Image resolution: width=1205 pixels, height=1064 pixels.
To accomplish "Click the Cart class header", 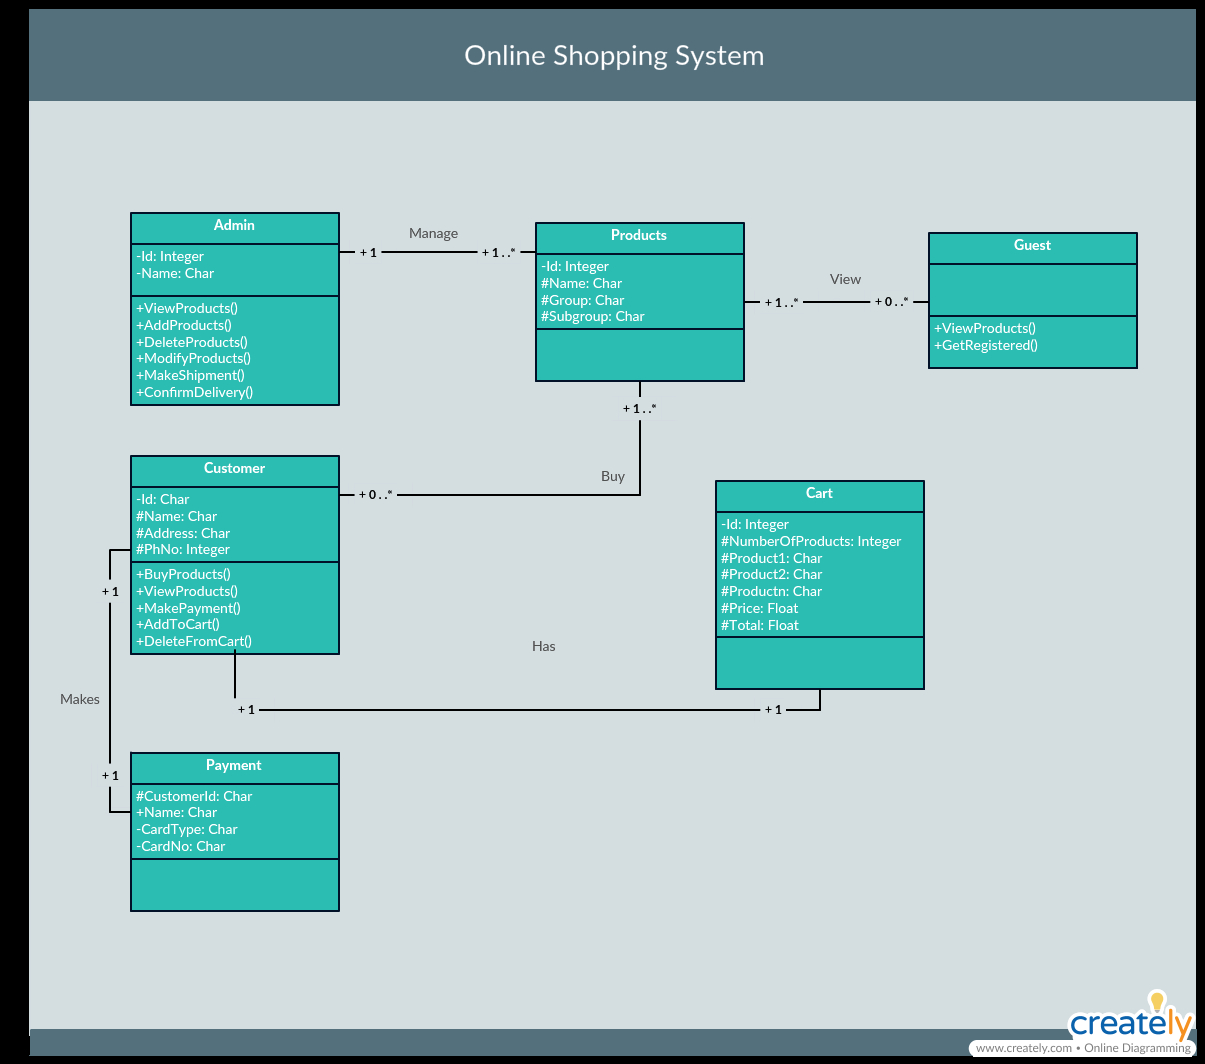I will 820,495.
